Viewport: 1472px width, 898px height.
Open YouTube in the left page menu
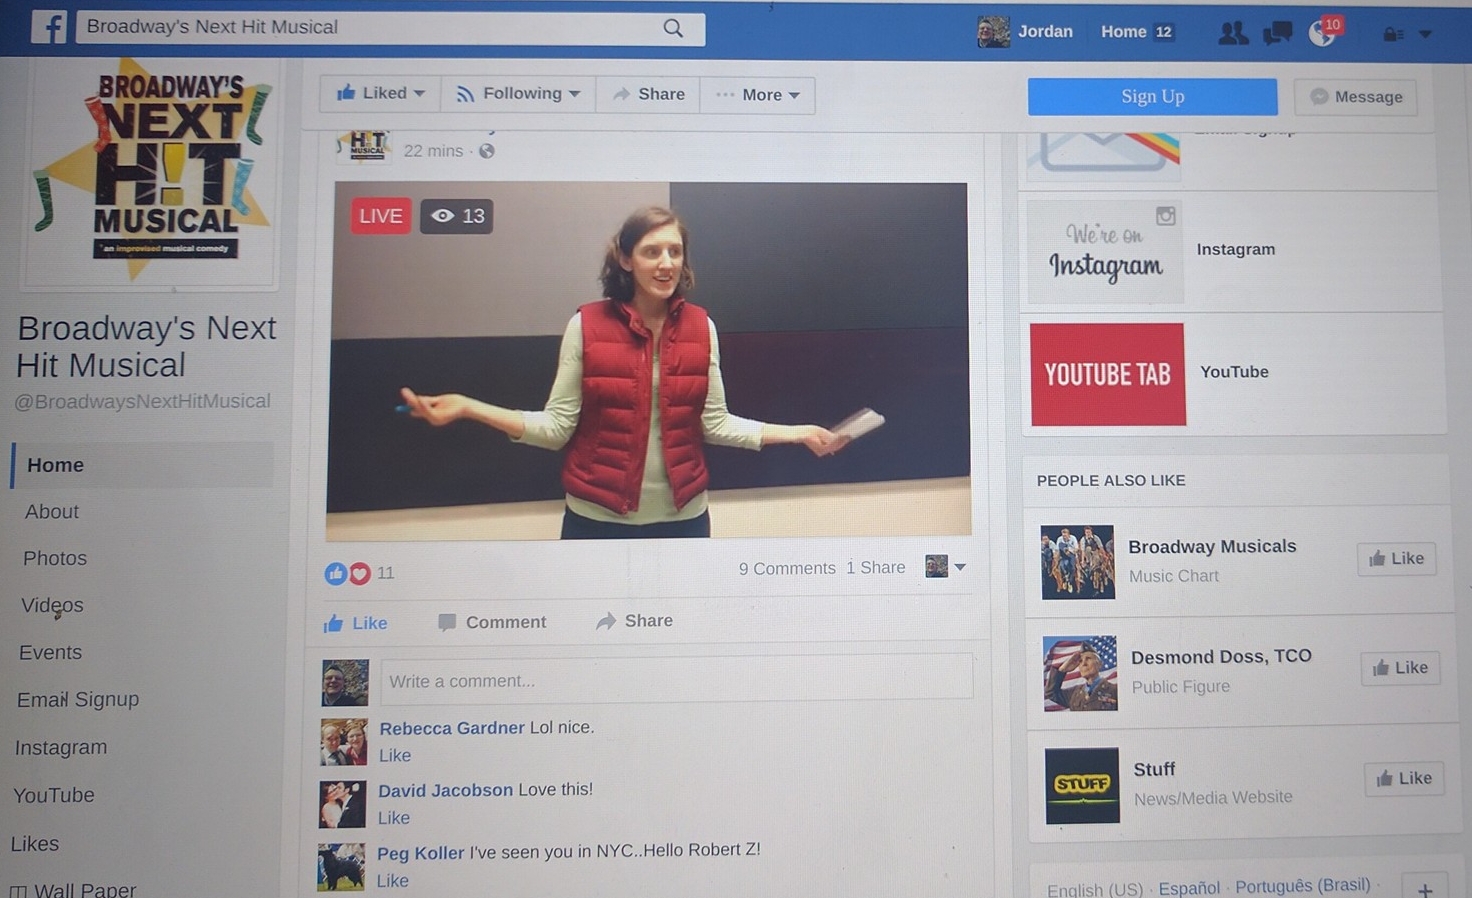coord(53,795)
